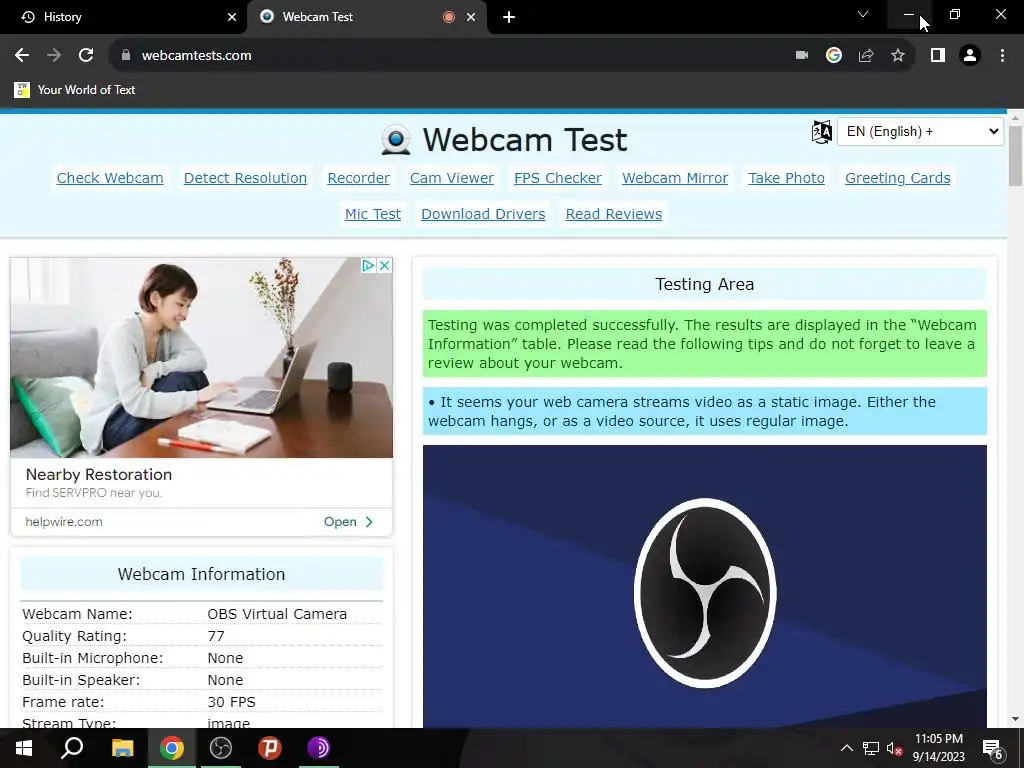Close the Webcam Test tab
This screenshot has height=768, width=1024.
[x=471, y=17]
